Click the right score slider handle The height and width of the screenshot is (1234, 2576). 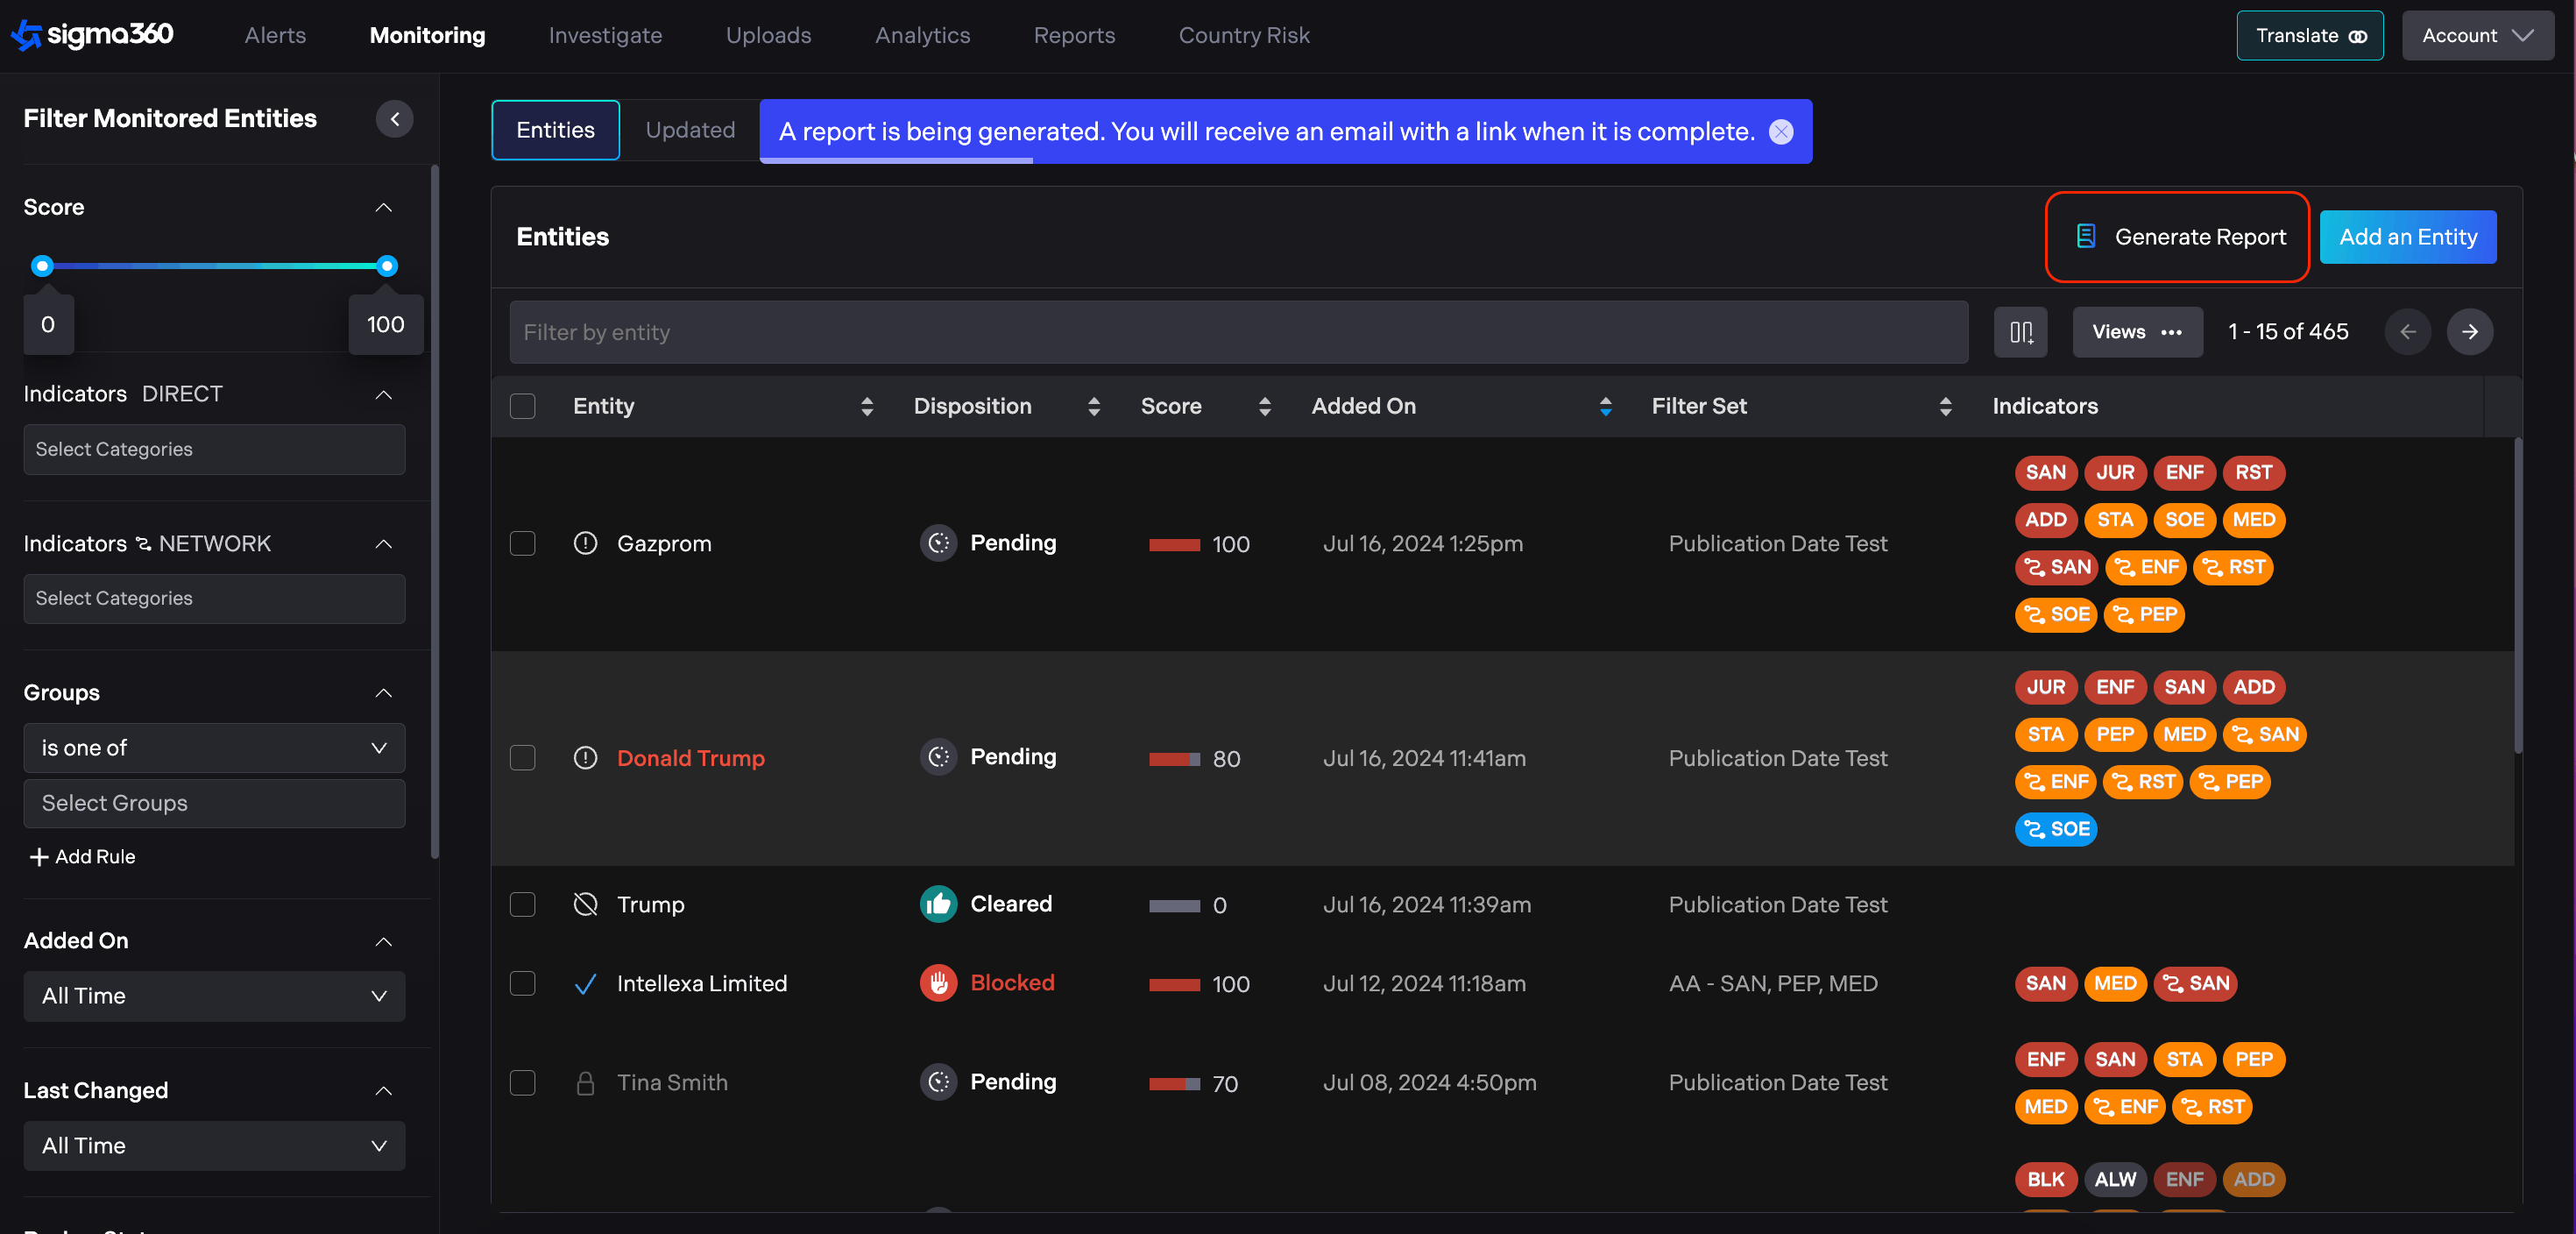(x=387, y=266)
